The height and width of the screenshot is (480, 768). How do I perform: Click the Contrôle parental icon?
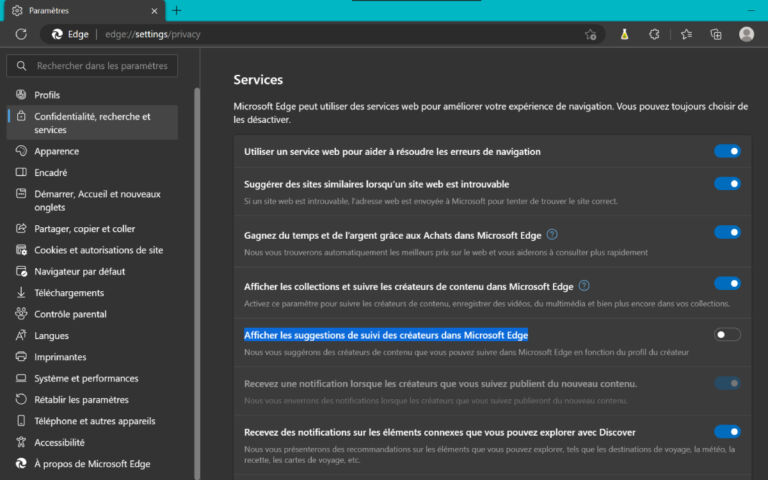click(x=21, y=313)
